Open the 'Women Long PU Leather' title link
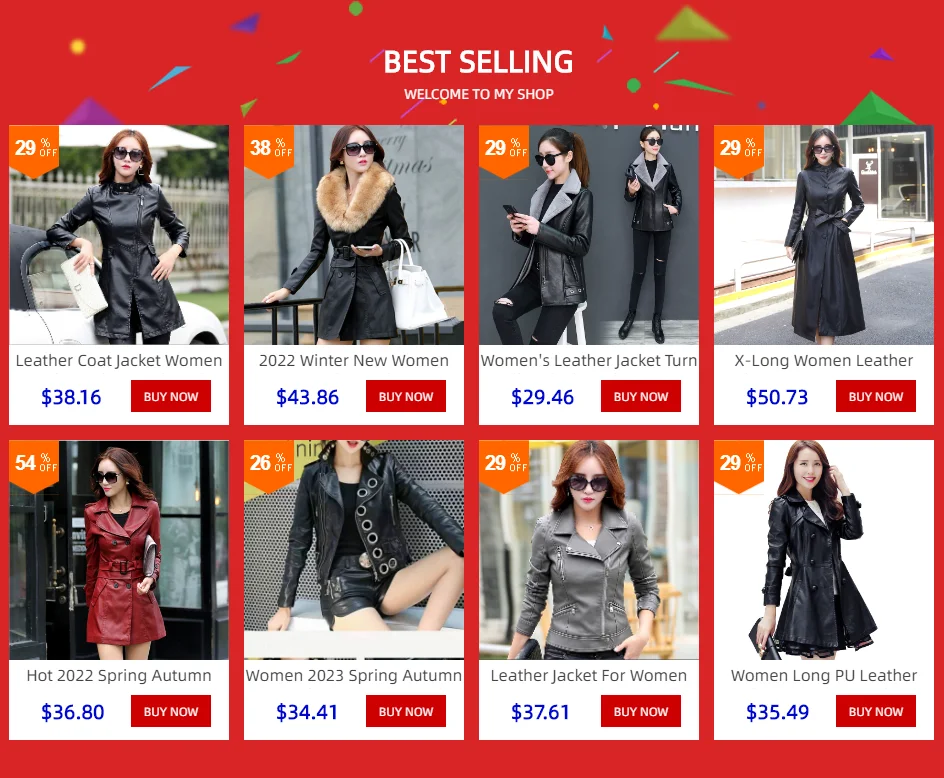 click(824, 676)
